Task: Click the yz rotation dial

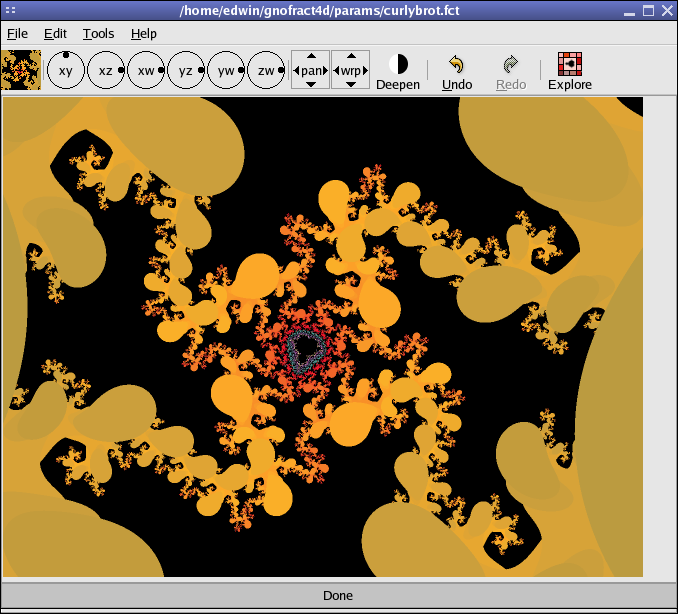Action: click(186, 71)
